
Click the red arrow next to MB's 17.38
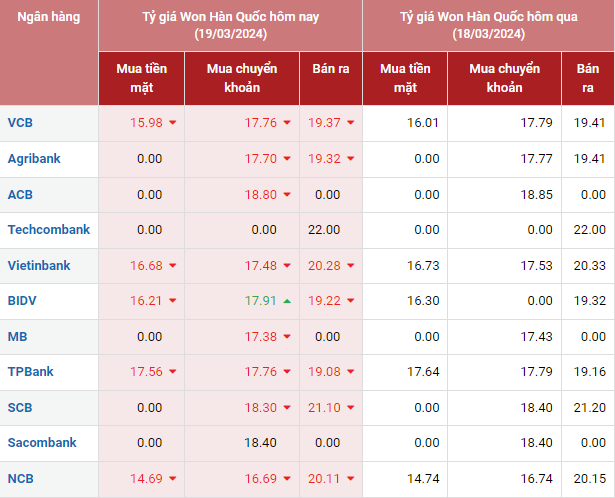click(x=287, y=336)
